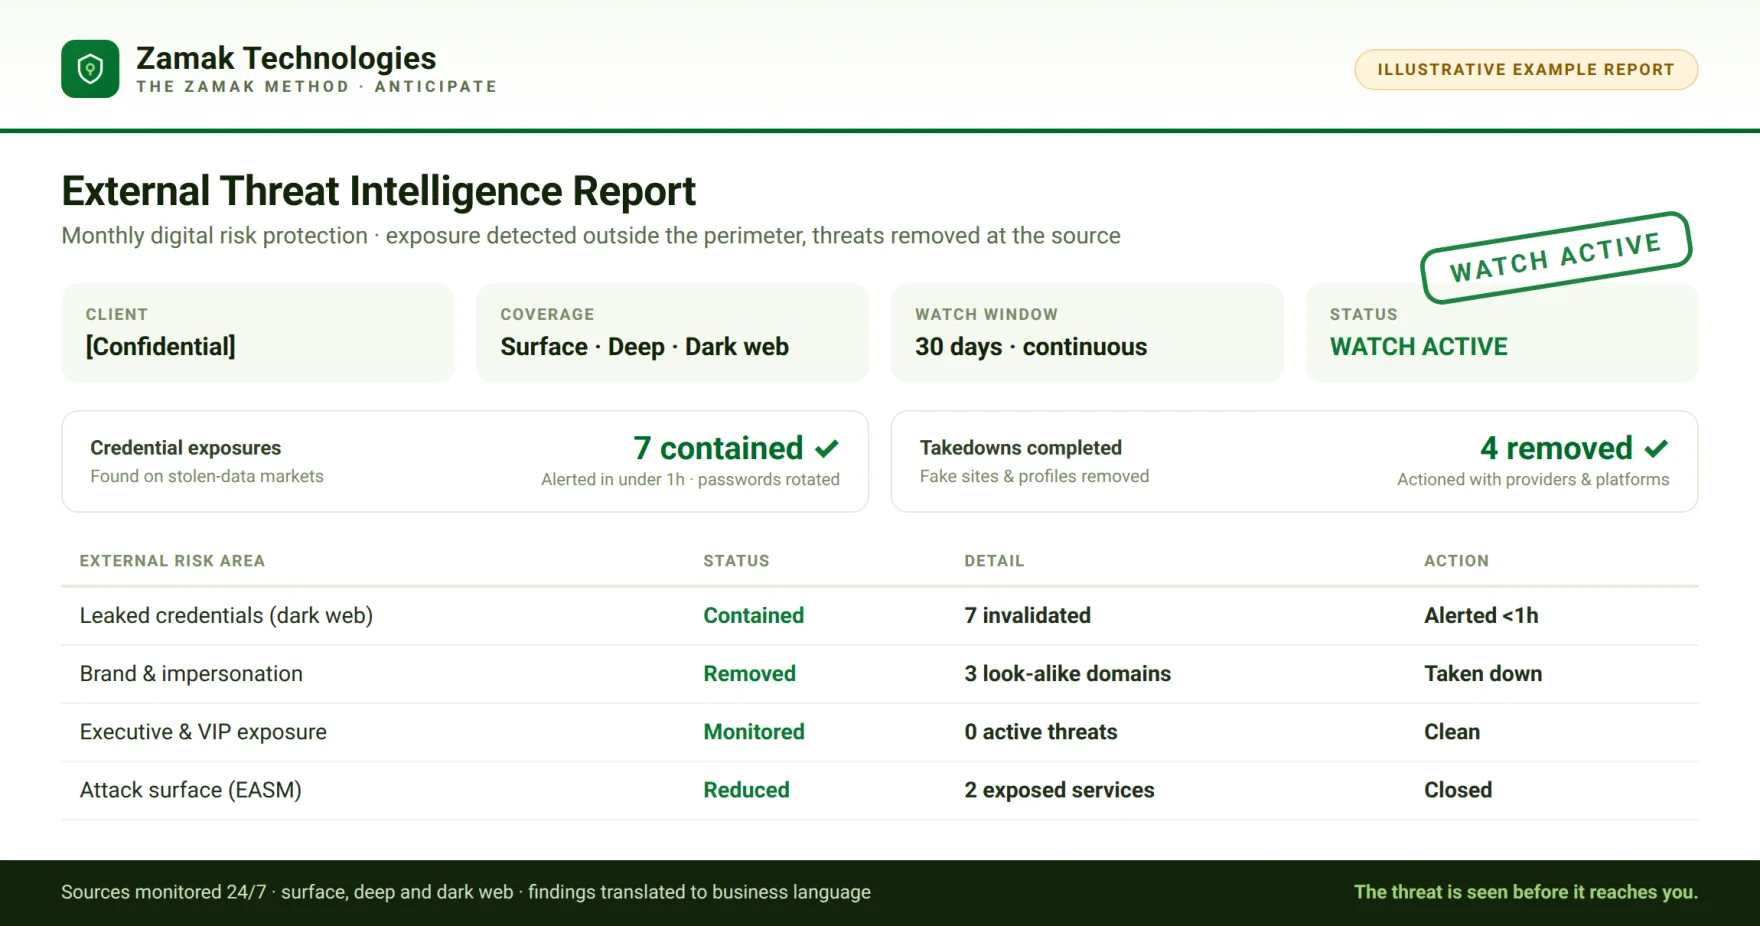
Task: Click Alerted in under 1h passwords rotated note
Action: (x=690, y=480)
